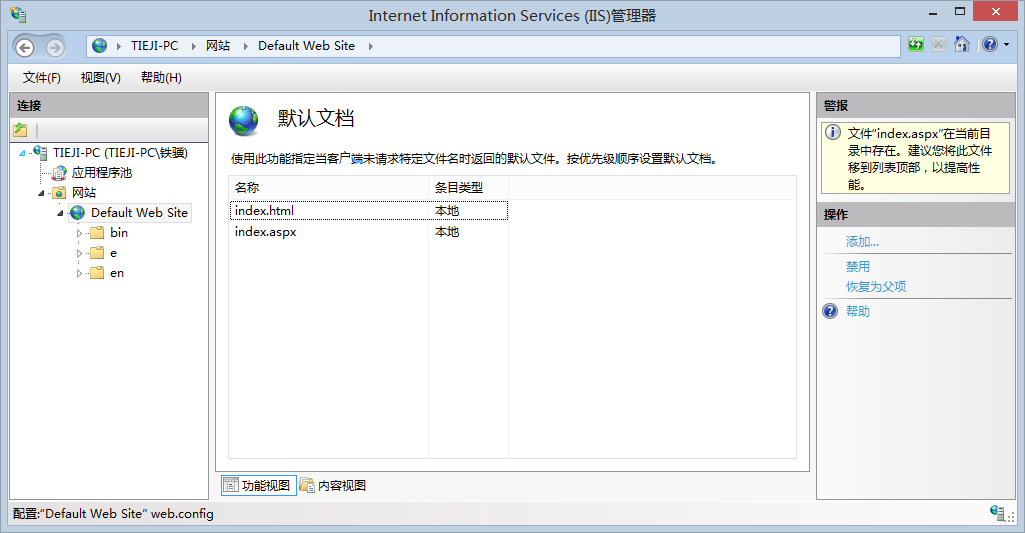Click the 恢复为父项 action link
Image resolution: width=1025 pixels, height=533 pixels.
[876, 287]
